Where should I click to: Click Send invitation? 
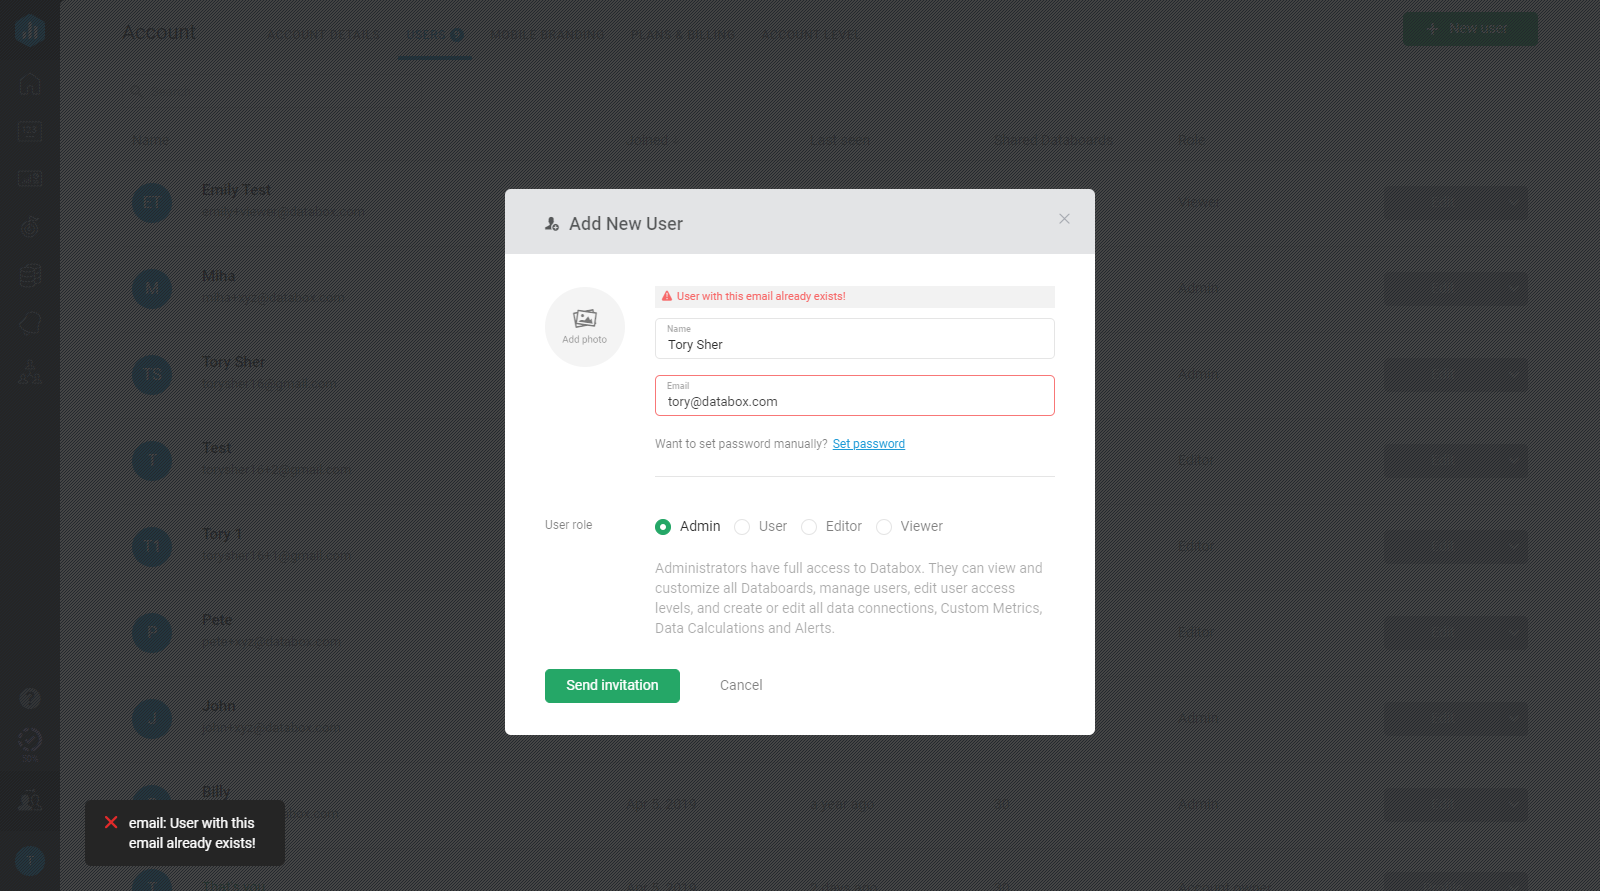point(611,685)
